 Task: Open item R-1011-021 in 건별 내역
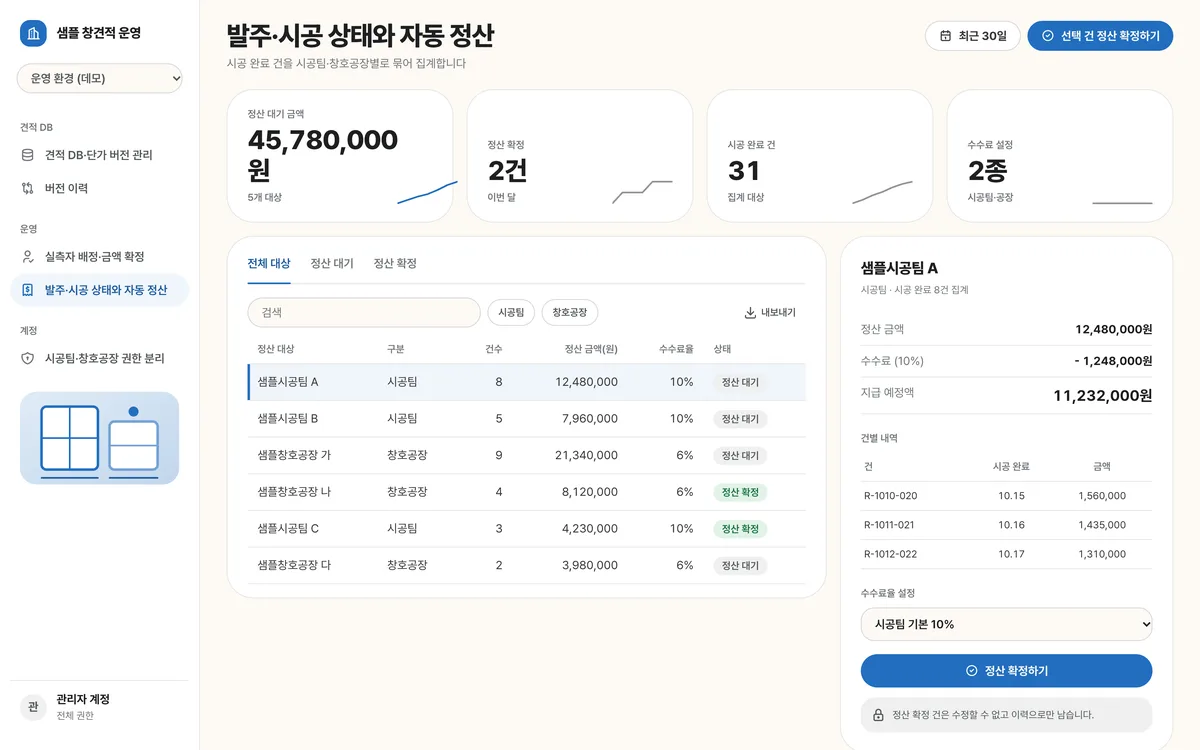(1006, 525)
